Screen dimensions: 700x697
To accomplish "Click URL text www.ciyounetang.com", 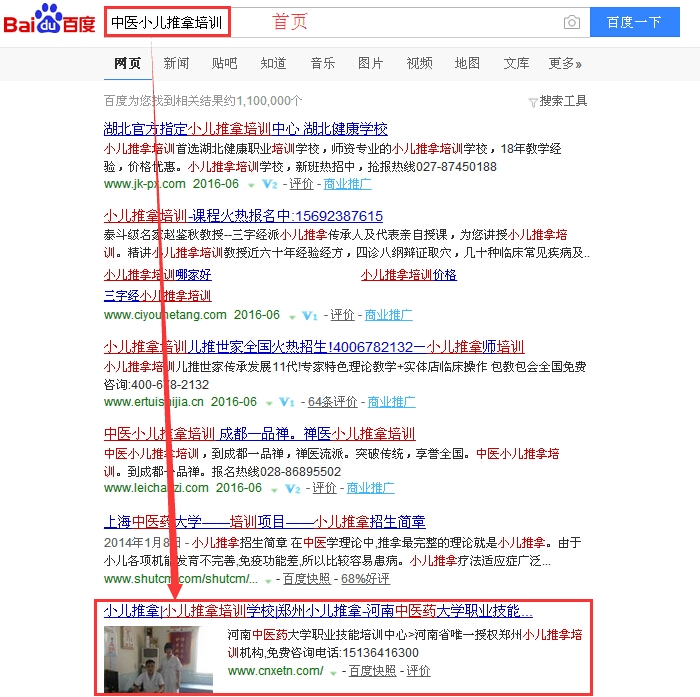I will click(x=165, y=315).
